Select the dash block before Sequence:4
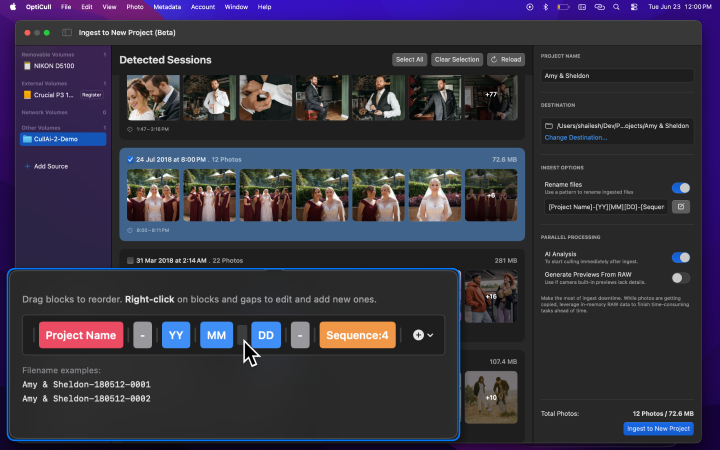720x450 pixels. coord(300,335)
